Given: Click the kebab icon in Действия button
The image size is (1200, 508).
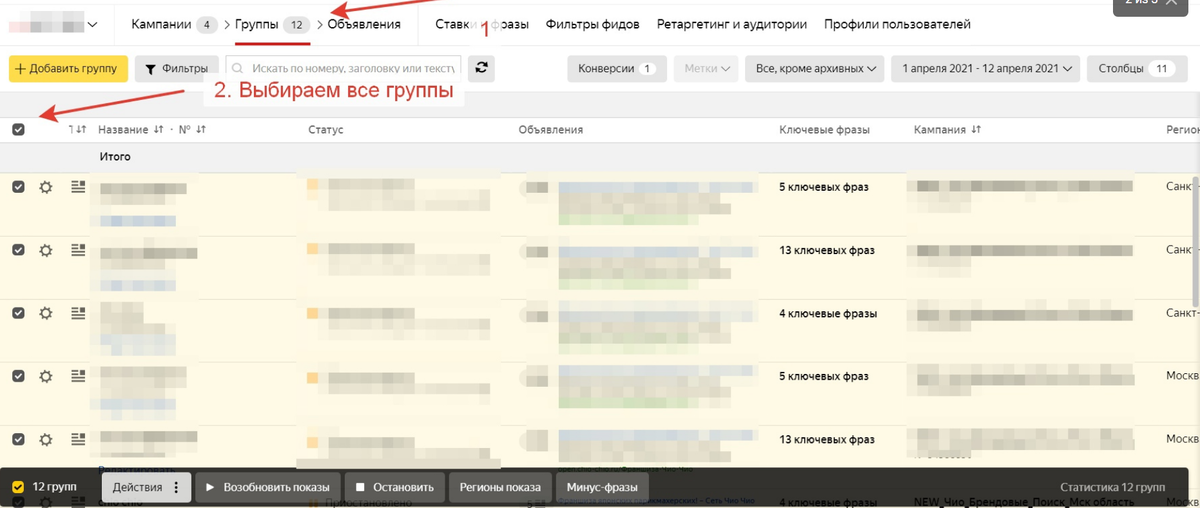Looking at the screenshot, I should point(176,487).
